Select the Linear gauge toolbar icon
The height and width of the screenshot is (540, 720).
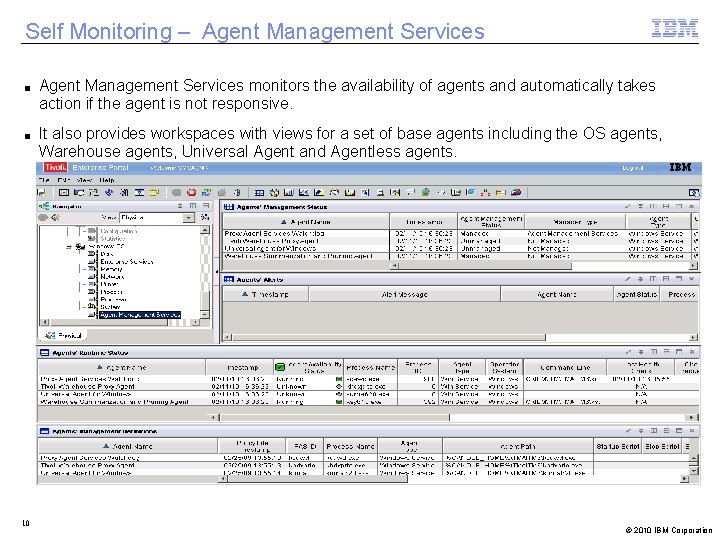350,192
